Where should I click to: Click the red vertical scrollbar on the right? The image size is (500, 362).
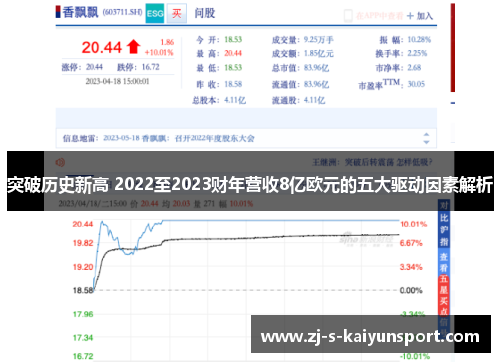[x=453, y=48]
